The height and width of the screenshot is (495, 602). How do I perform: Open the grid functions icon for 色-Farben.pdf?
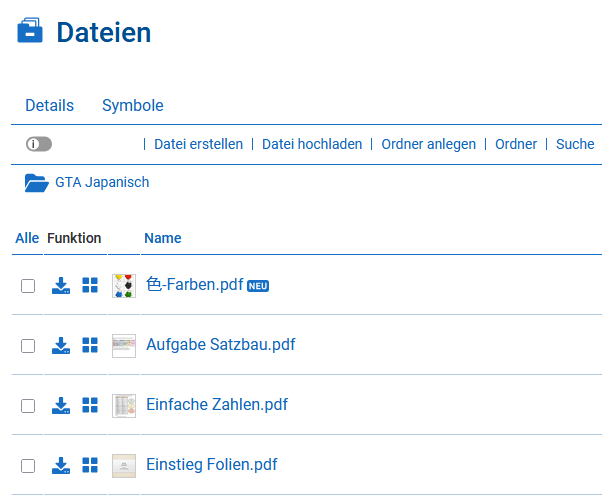90,286
